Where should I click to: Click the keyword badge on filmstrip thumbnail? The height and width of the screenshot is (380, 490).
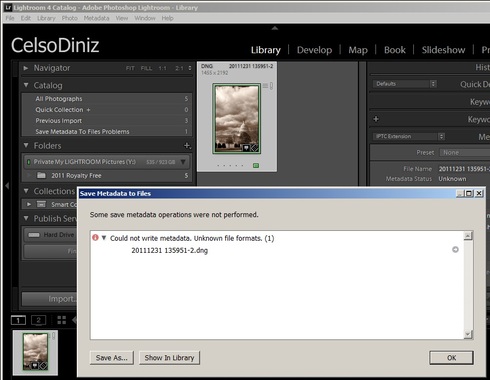click(x=35, y=366)
